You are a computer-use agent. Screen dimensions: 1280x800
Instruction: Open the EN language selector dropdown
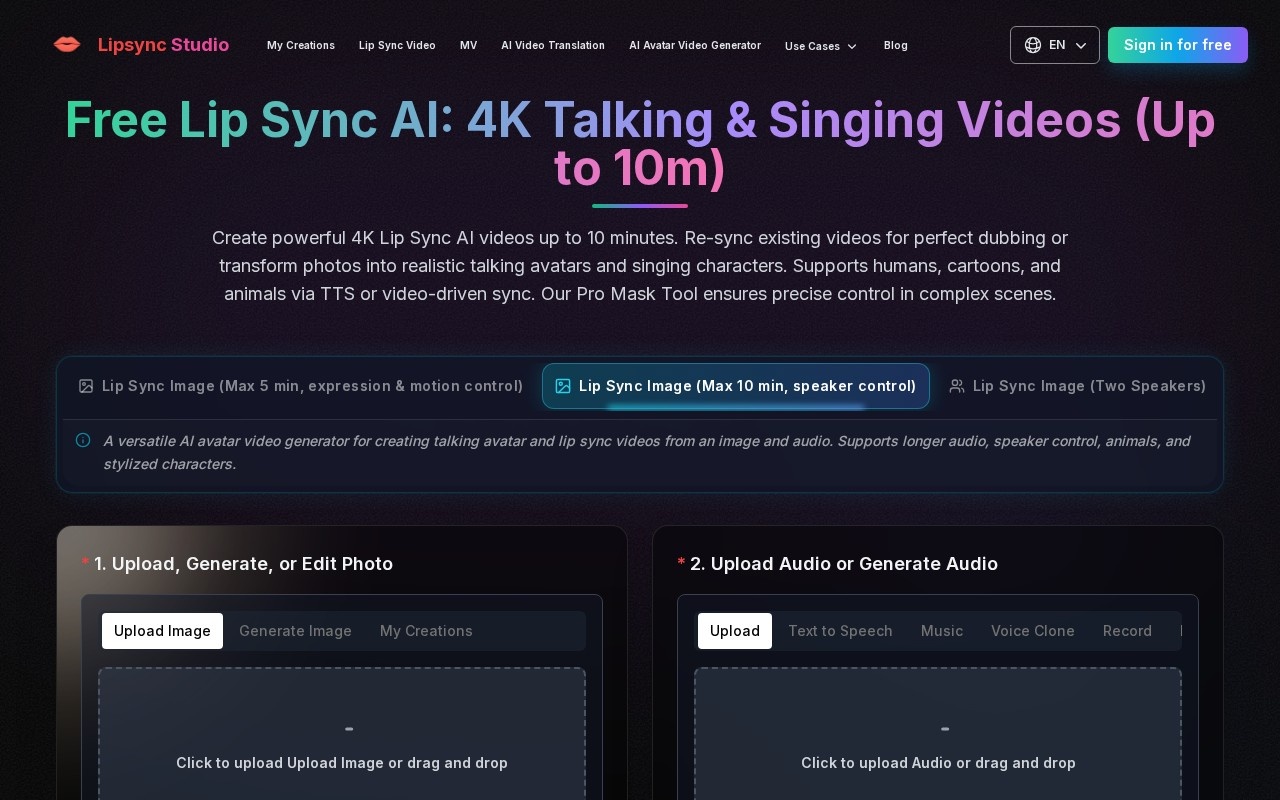tap(1055, 45)
